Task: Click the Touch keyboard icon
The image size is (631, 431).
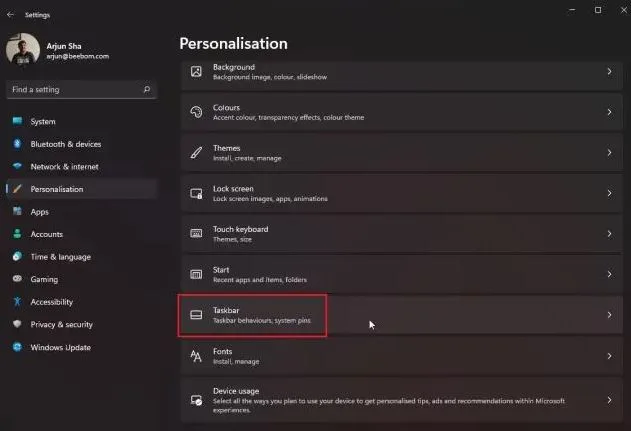Action: [196, 233]
